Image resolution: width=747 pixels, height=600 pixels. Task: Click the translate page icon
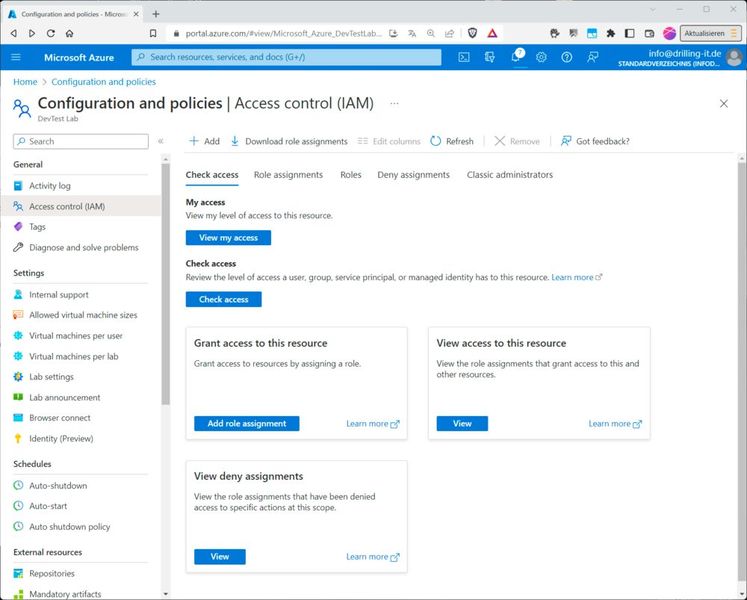tap(412, 33)
